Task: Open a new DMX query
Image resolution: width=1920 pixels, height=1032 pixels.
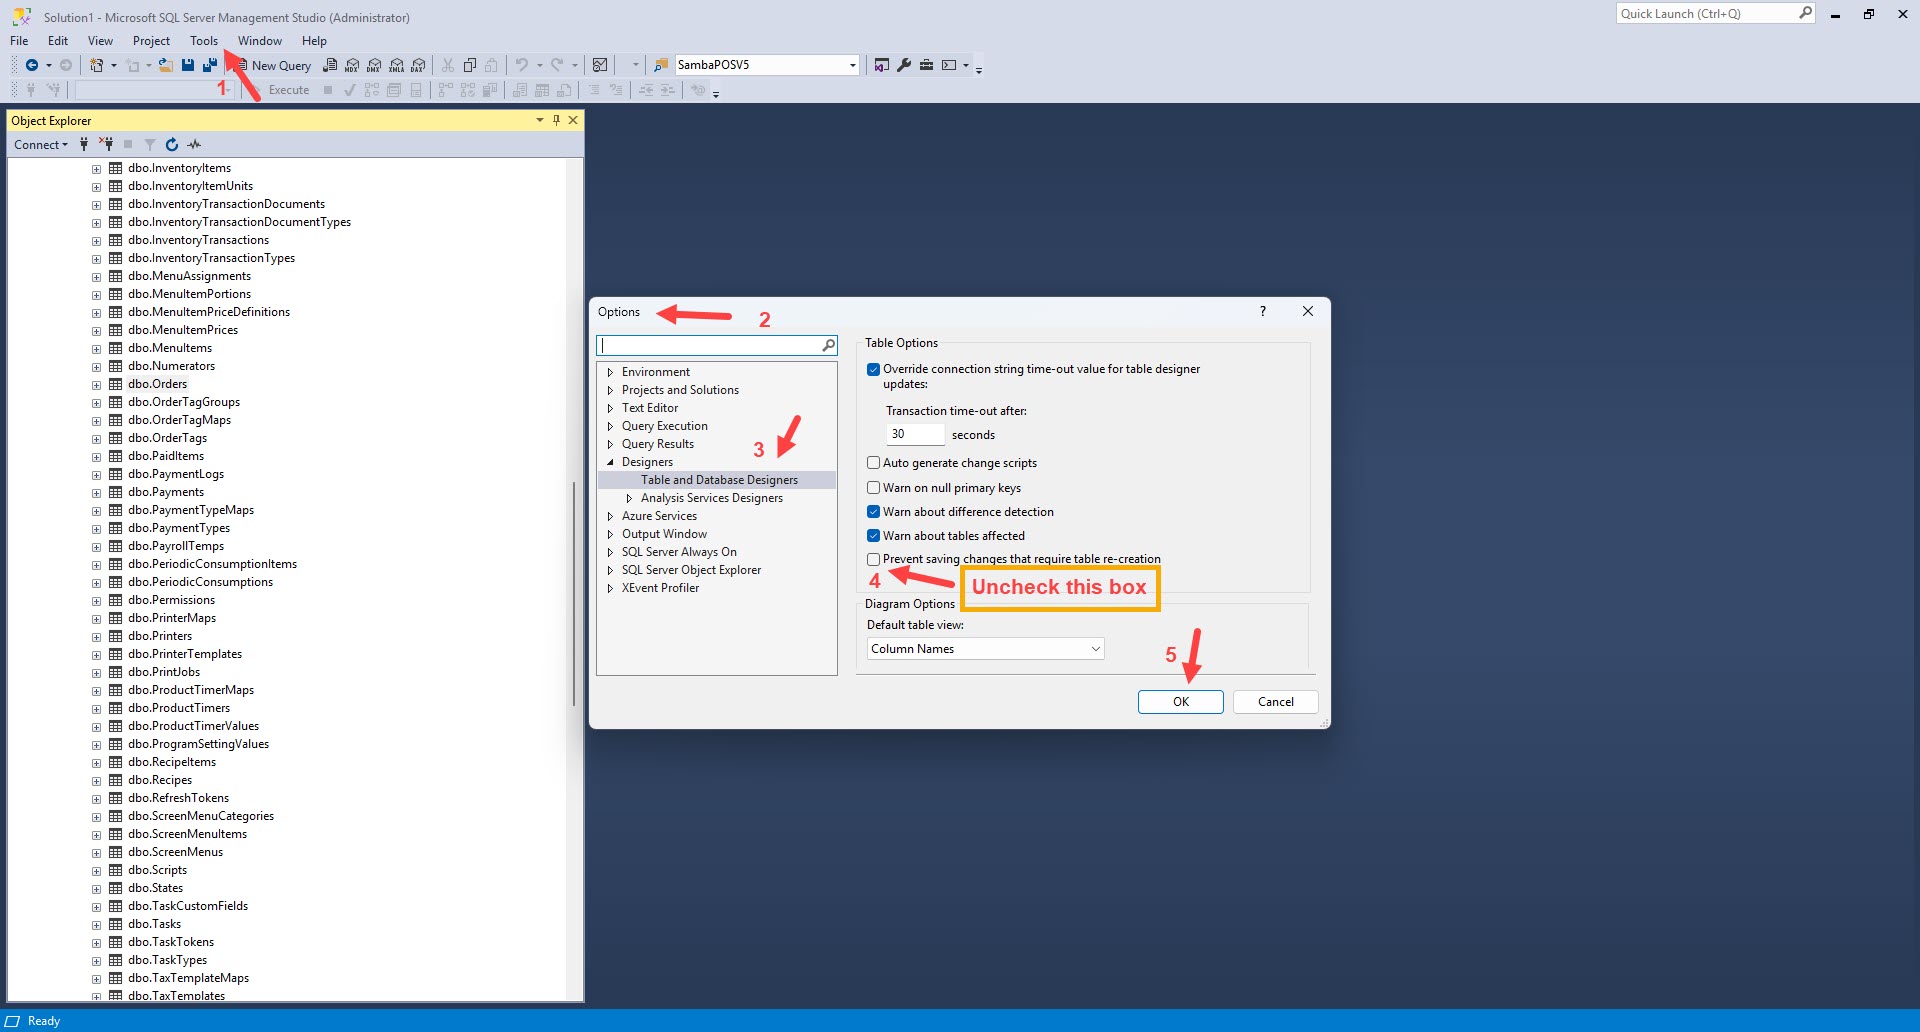Action: pyautogui.click(x=374, y=65)
